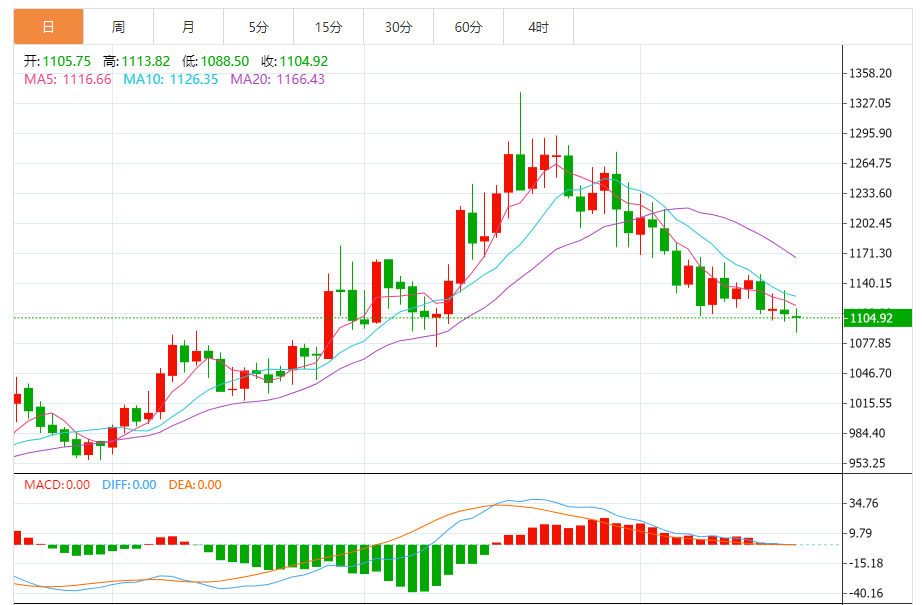Click the MA20: 1166.43 indicator label
This screenshot has width=922, height=605.
click(277, 79)
